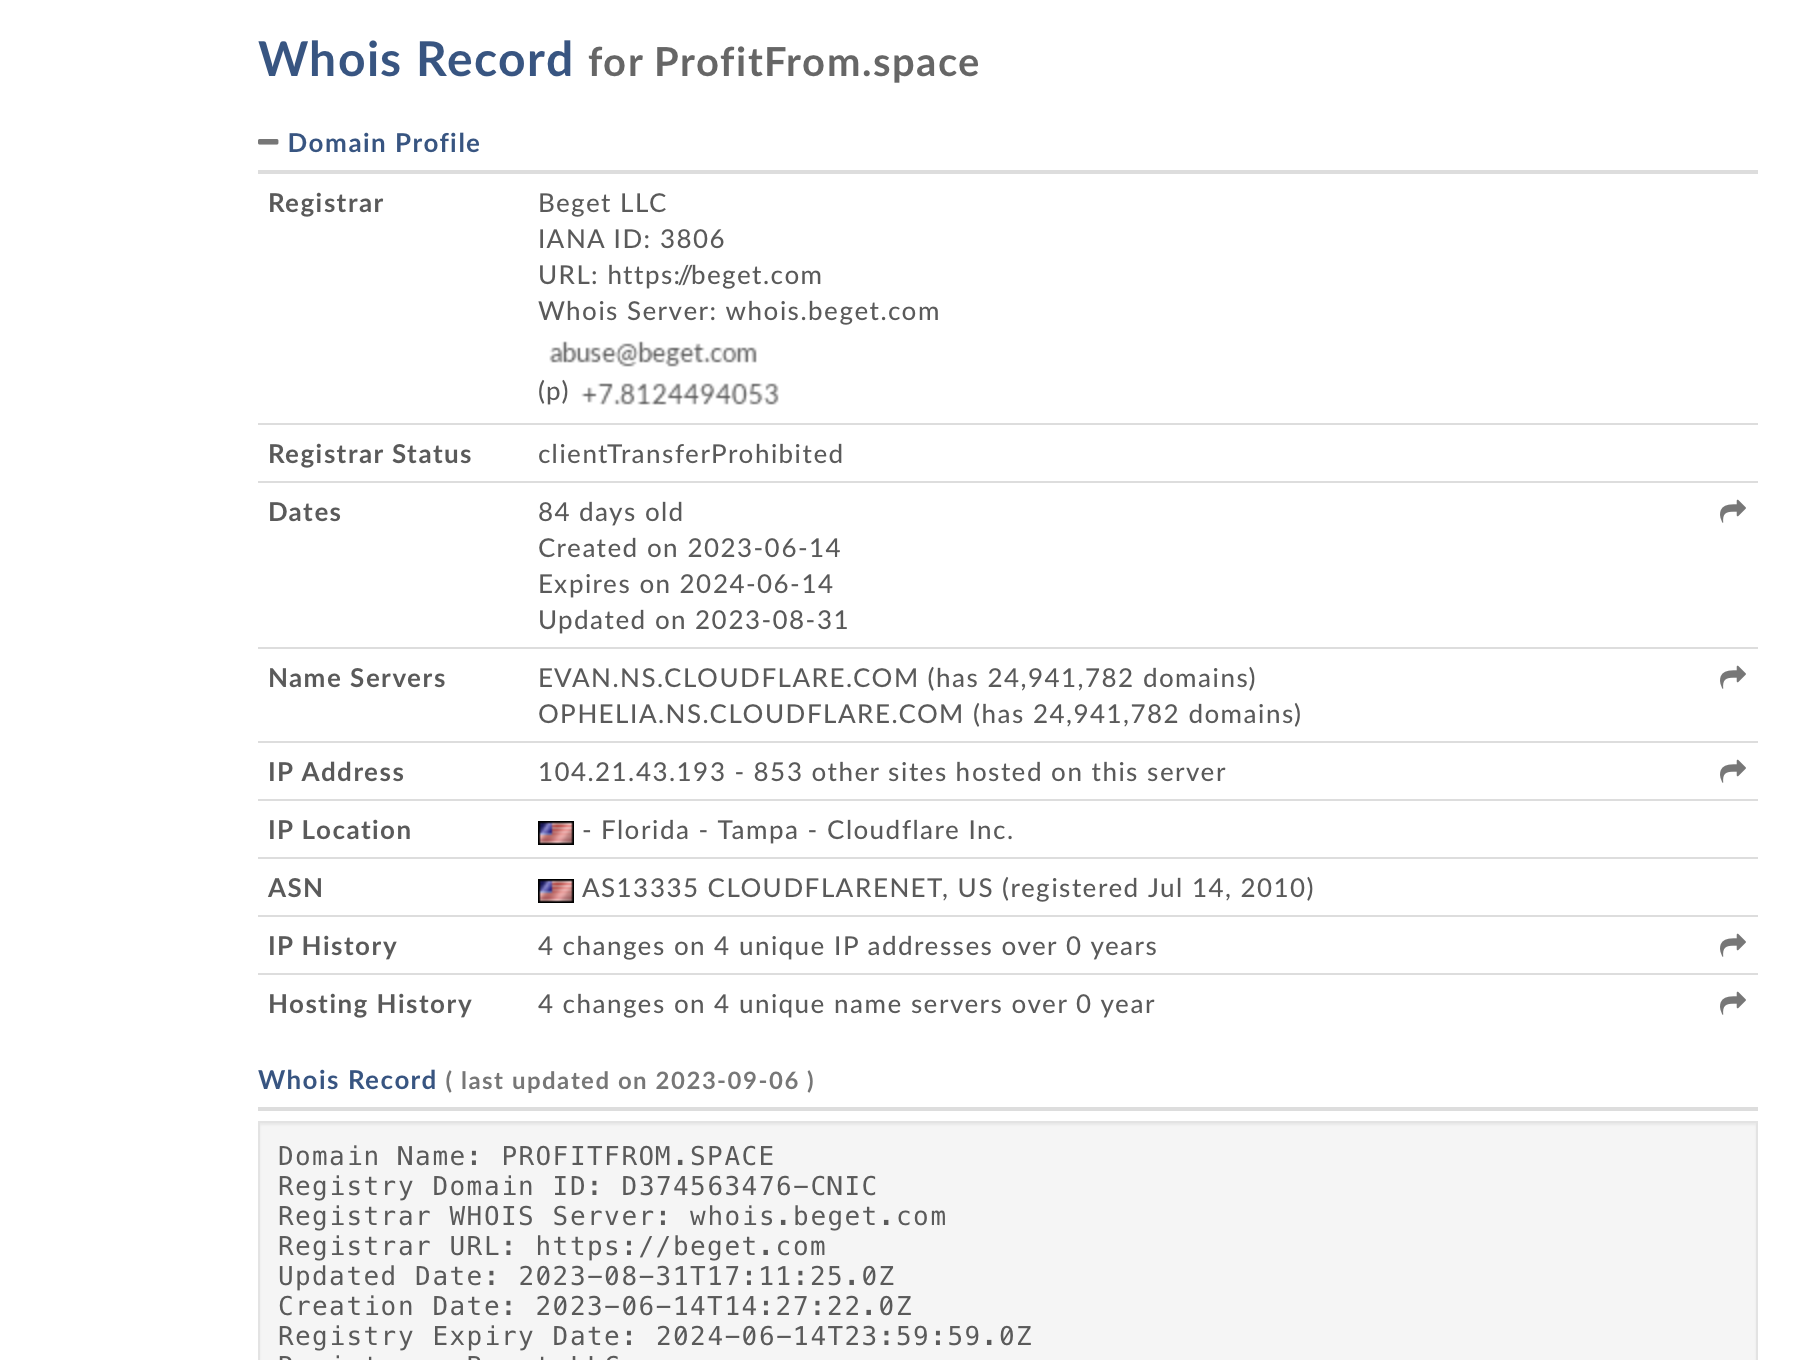Click the clientTransferProhibited status text
This screenshot has width=1808, height=1360.
click(690, 454)
